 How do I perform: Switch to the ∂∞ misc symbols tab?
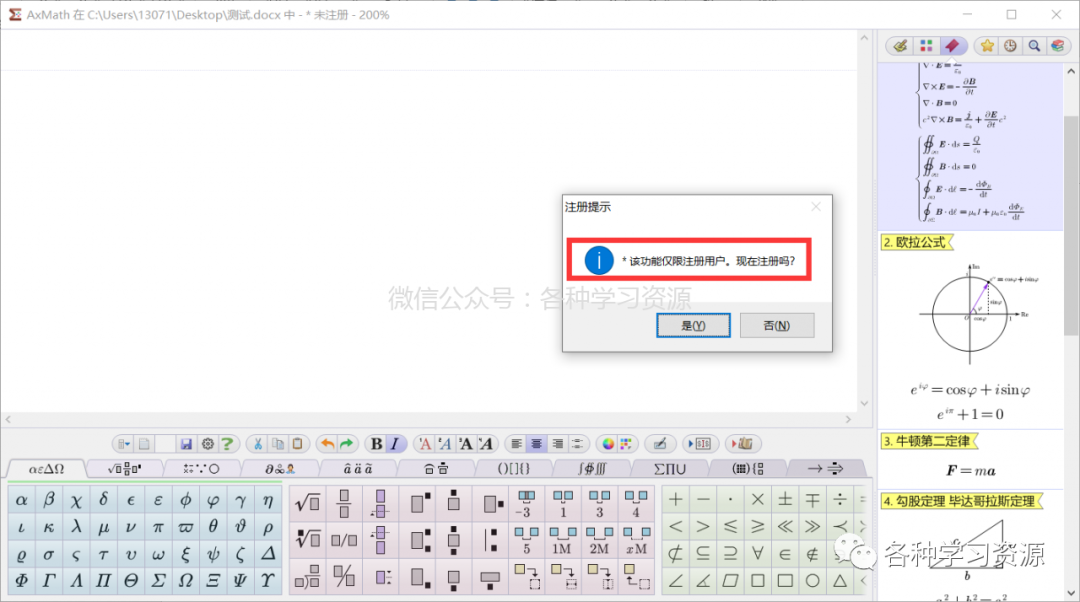coord(280,469)
